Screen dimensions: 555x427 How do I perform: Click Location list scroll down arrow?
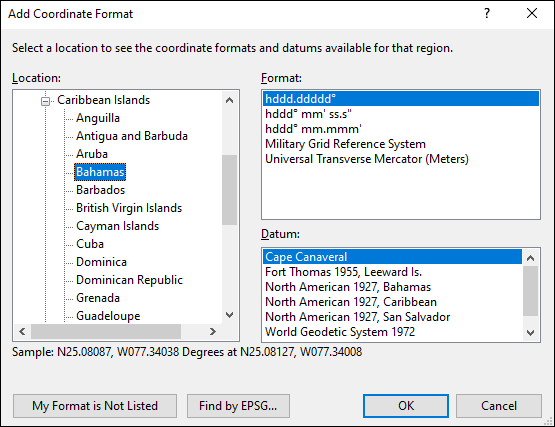pos(229,315)
